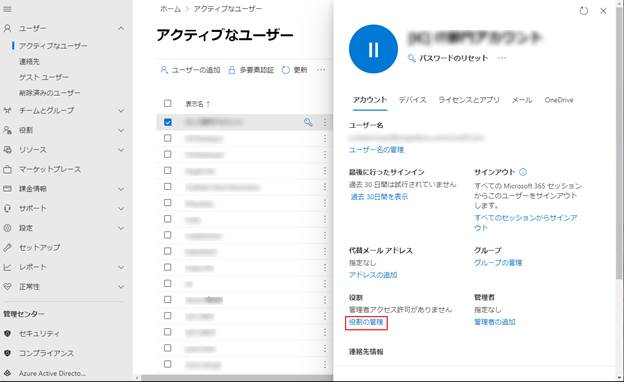Expand the 役割 chevron

121,131
